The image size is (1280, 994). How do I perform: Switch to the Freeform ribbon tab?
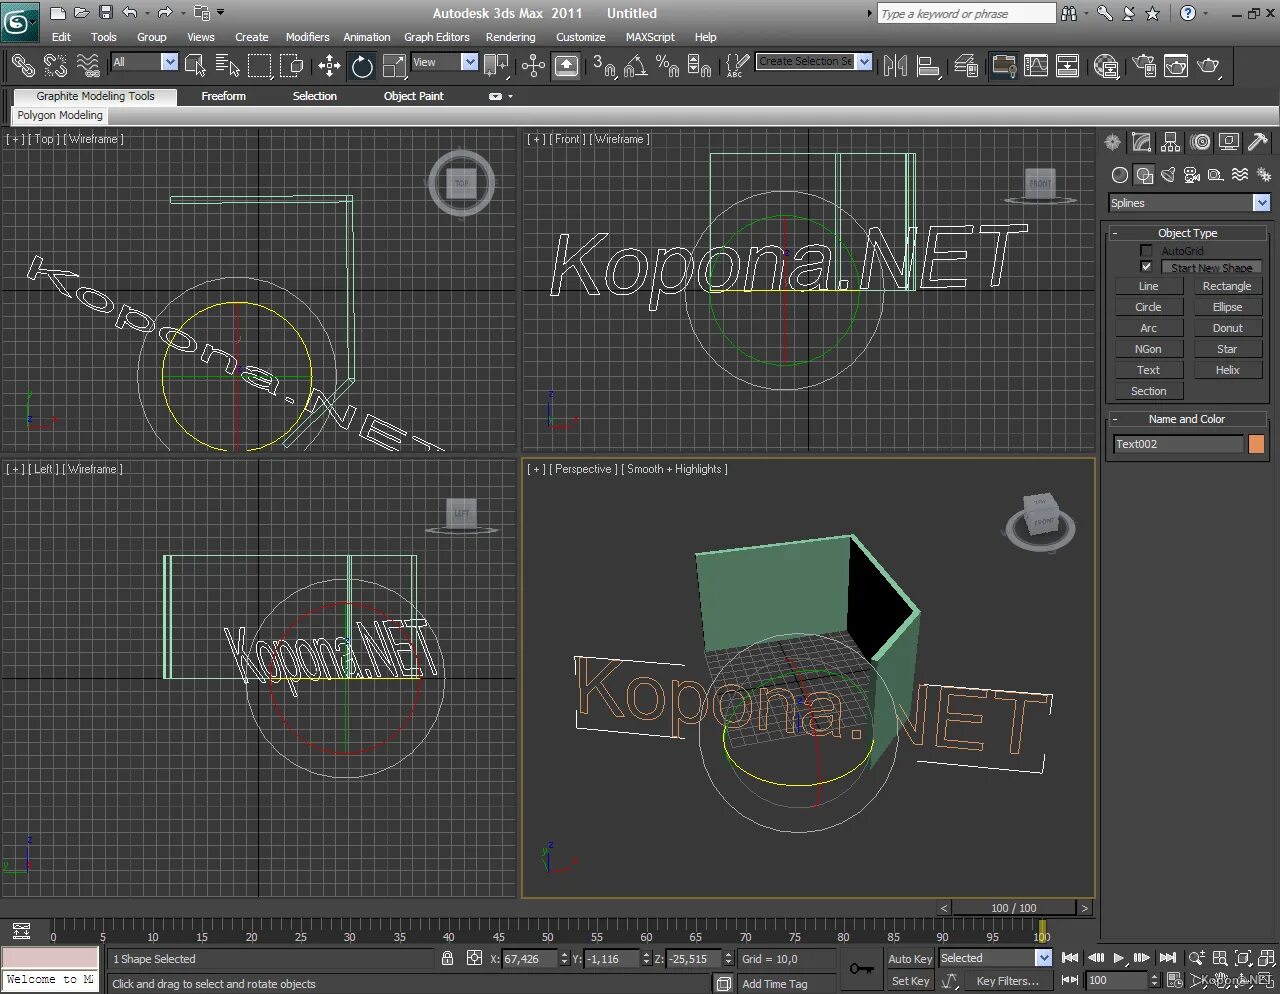[223, 96]
